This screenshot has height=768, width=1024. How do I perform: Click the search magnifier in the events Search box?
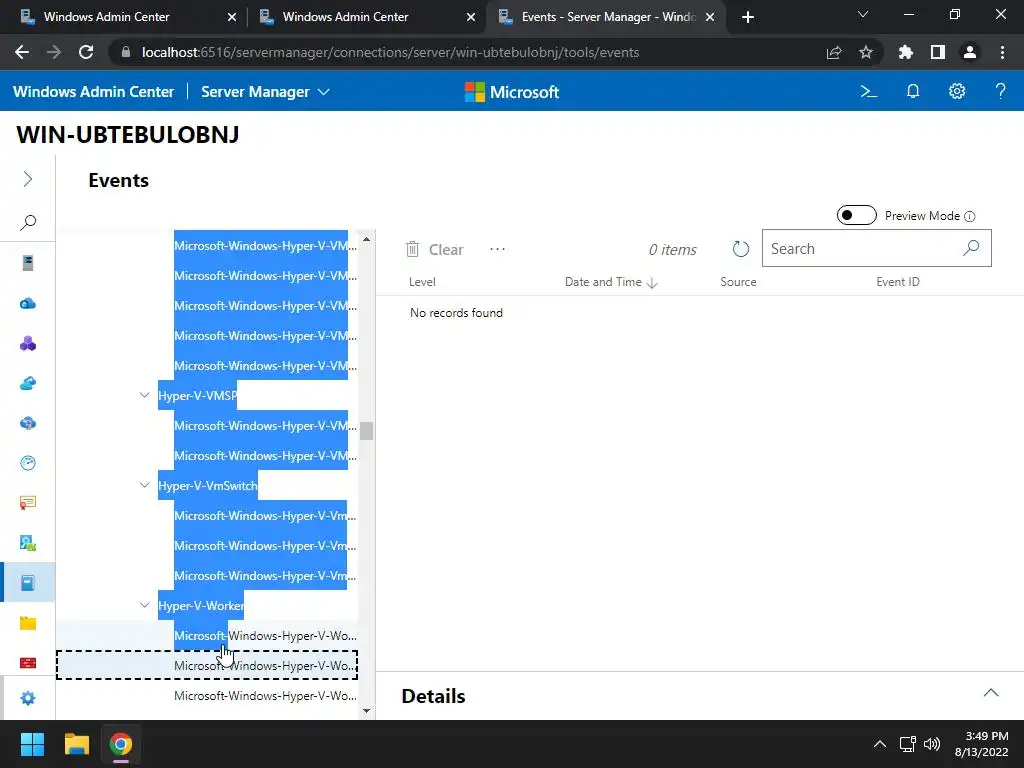(x=971, y=248)
